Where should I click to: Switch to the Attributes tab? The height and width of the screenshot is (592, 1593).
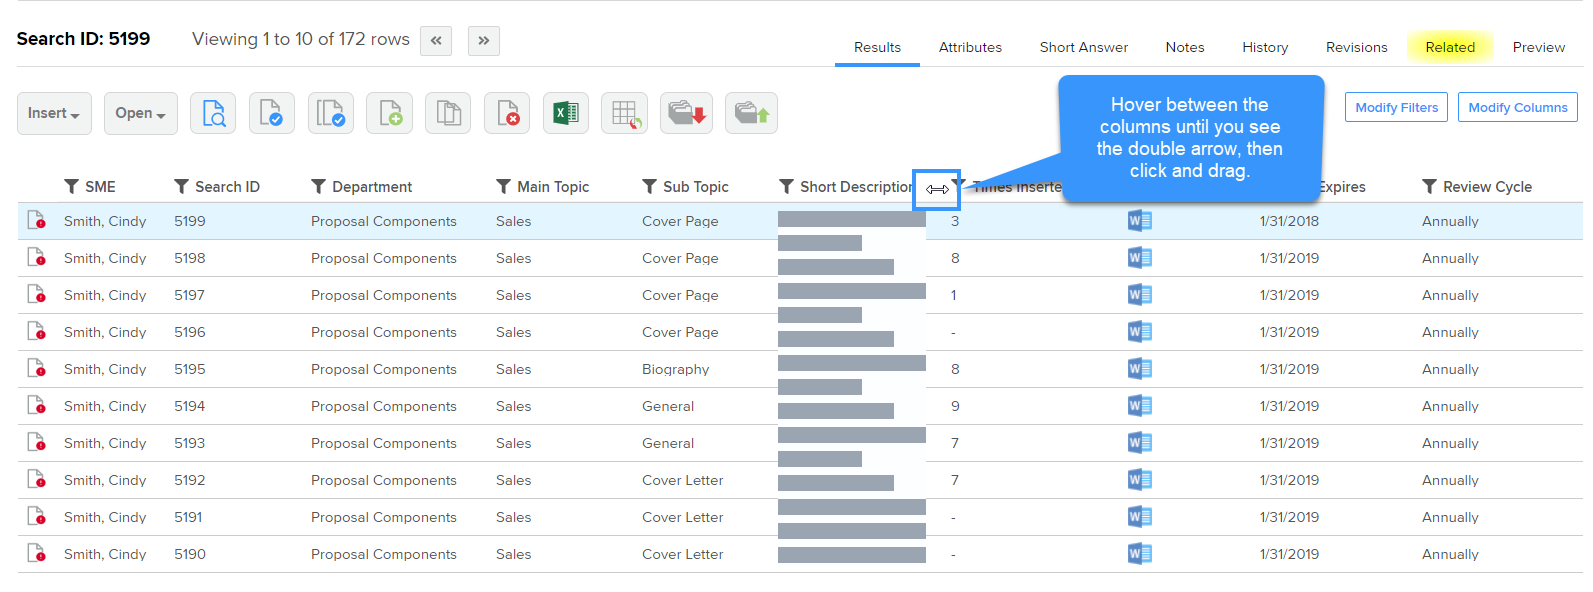[x=970, y=47]
